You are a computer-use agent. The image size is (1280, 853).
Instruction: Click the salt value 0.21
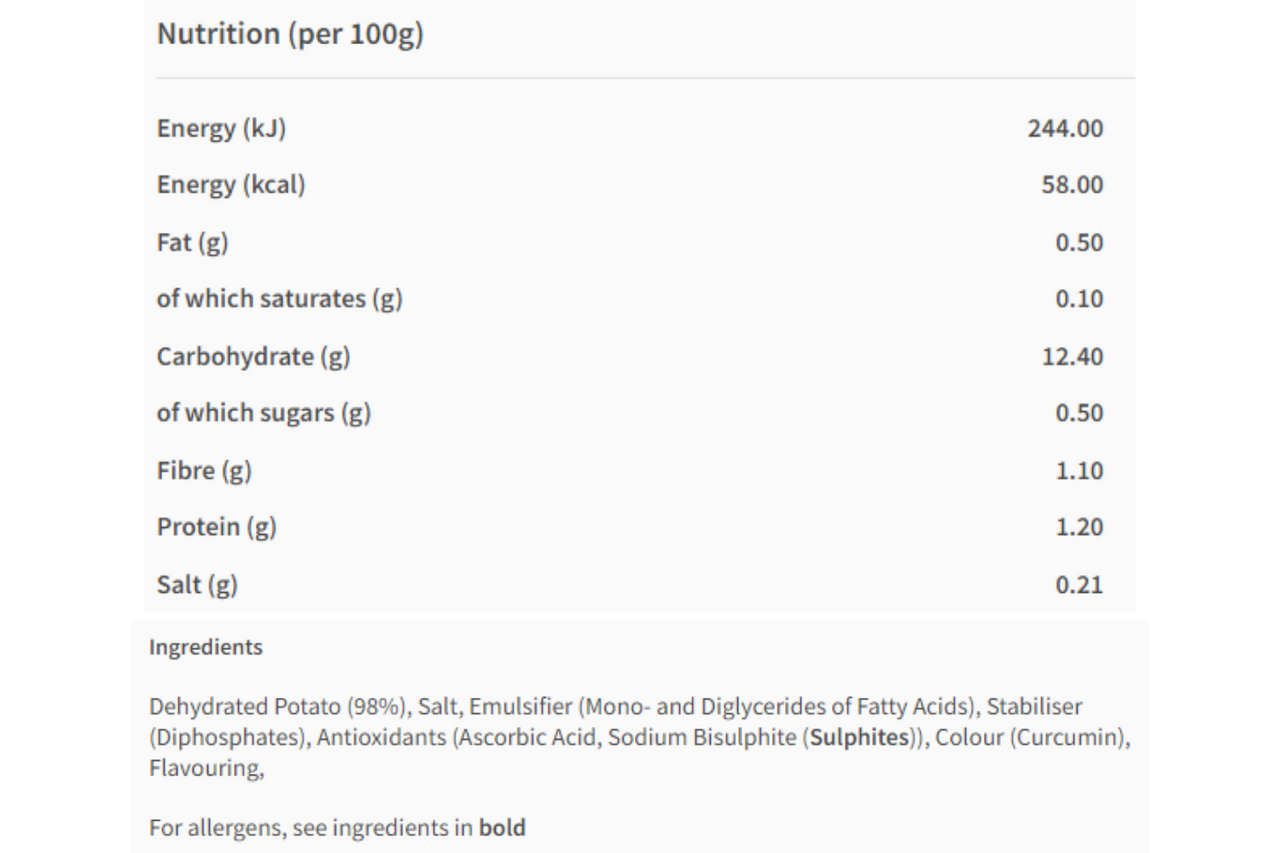click(x=1079, y=584)
